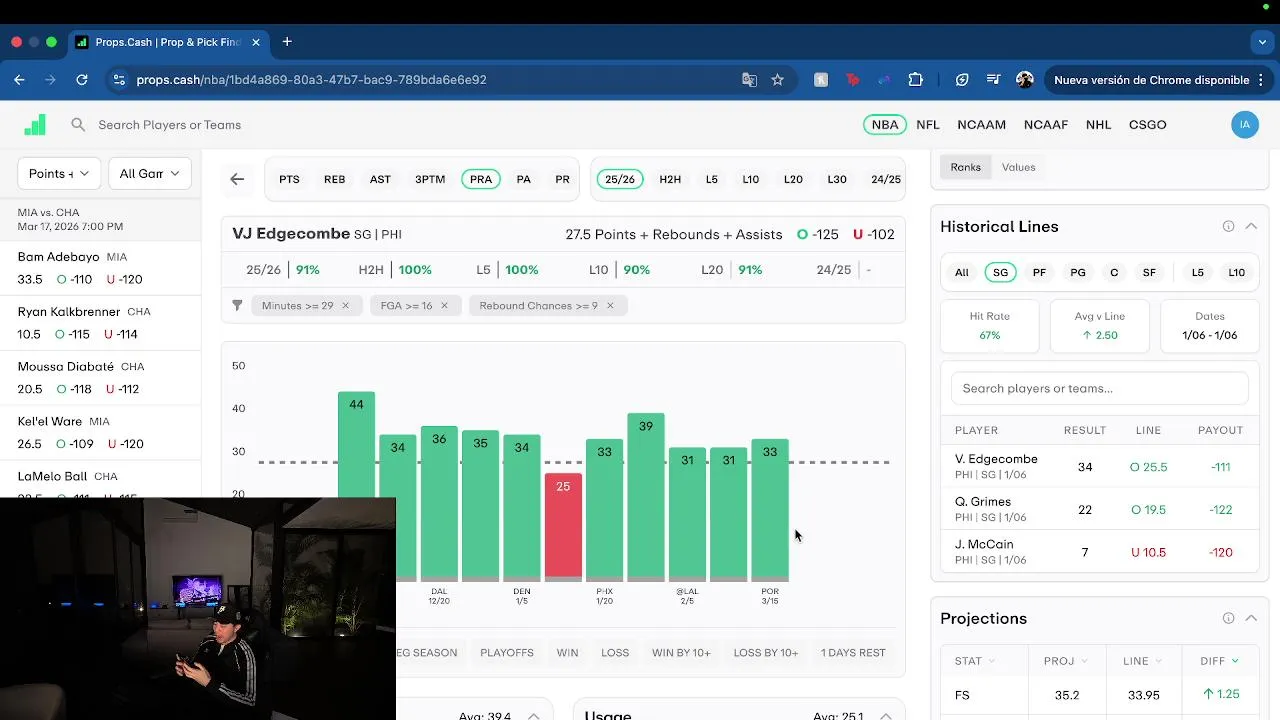Remove the Rebound Chances >= 9 filter

click(610, 305)
